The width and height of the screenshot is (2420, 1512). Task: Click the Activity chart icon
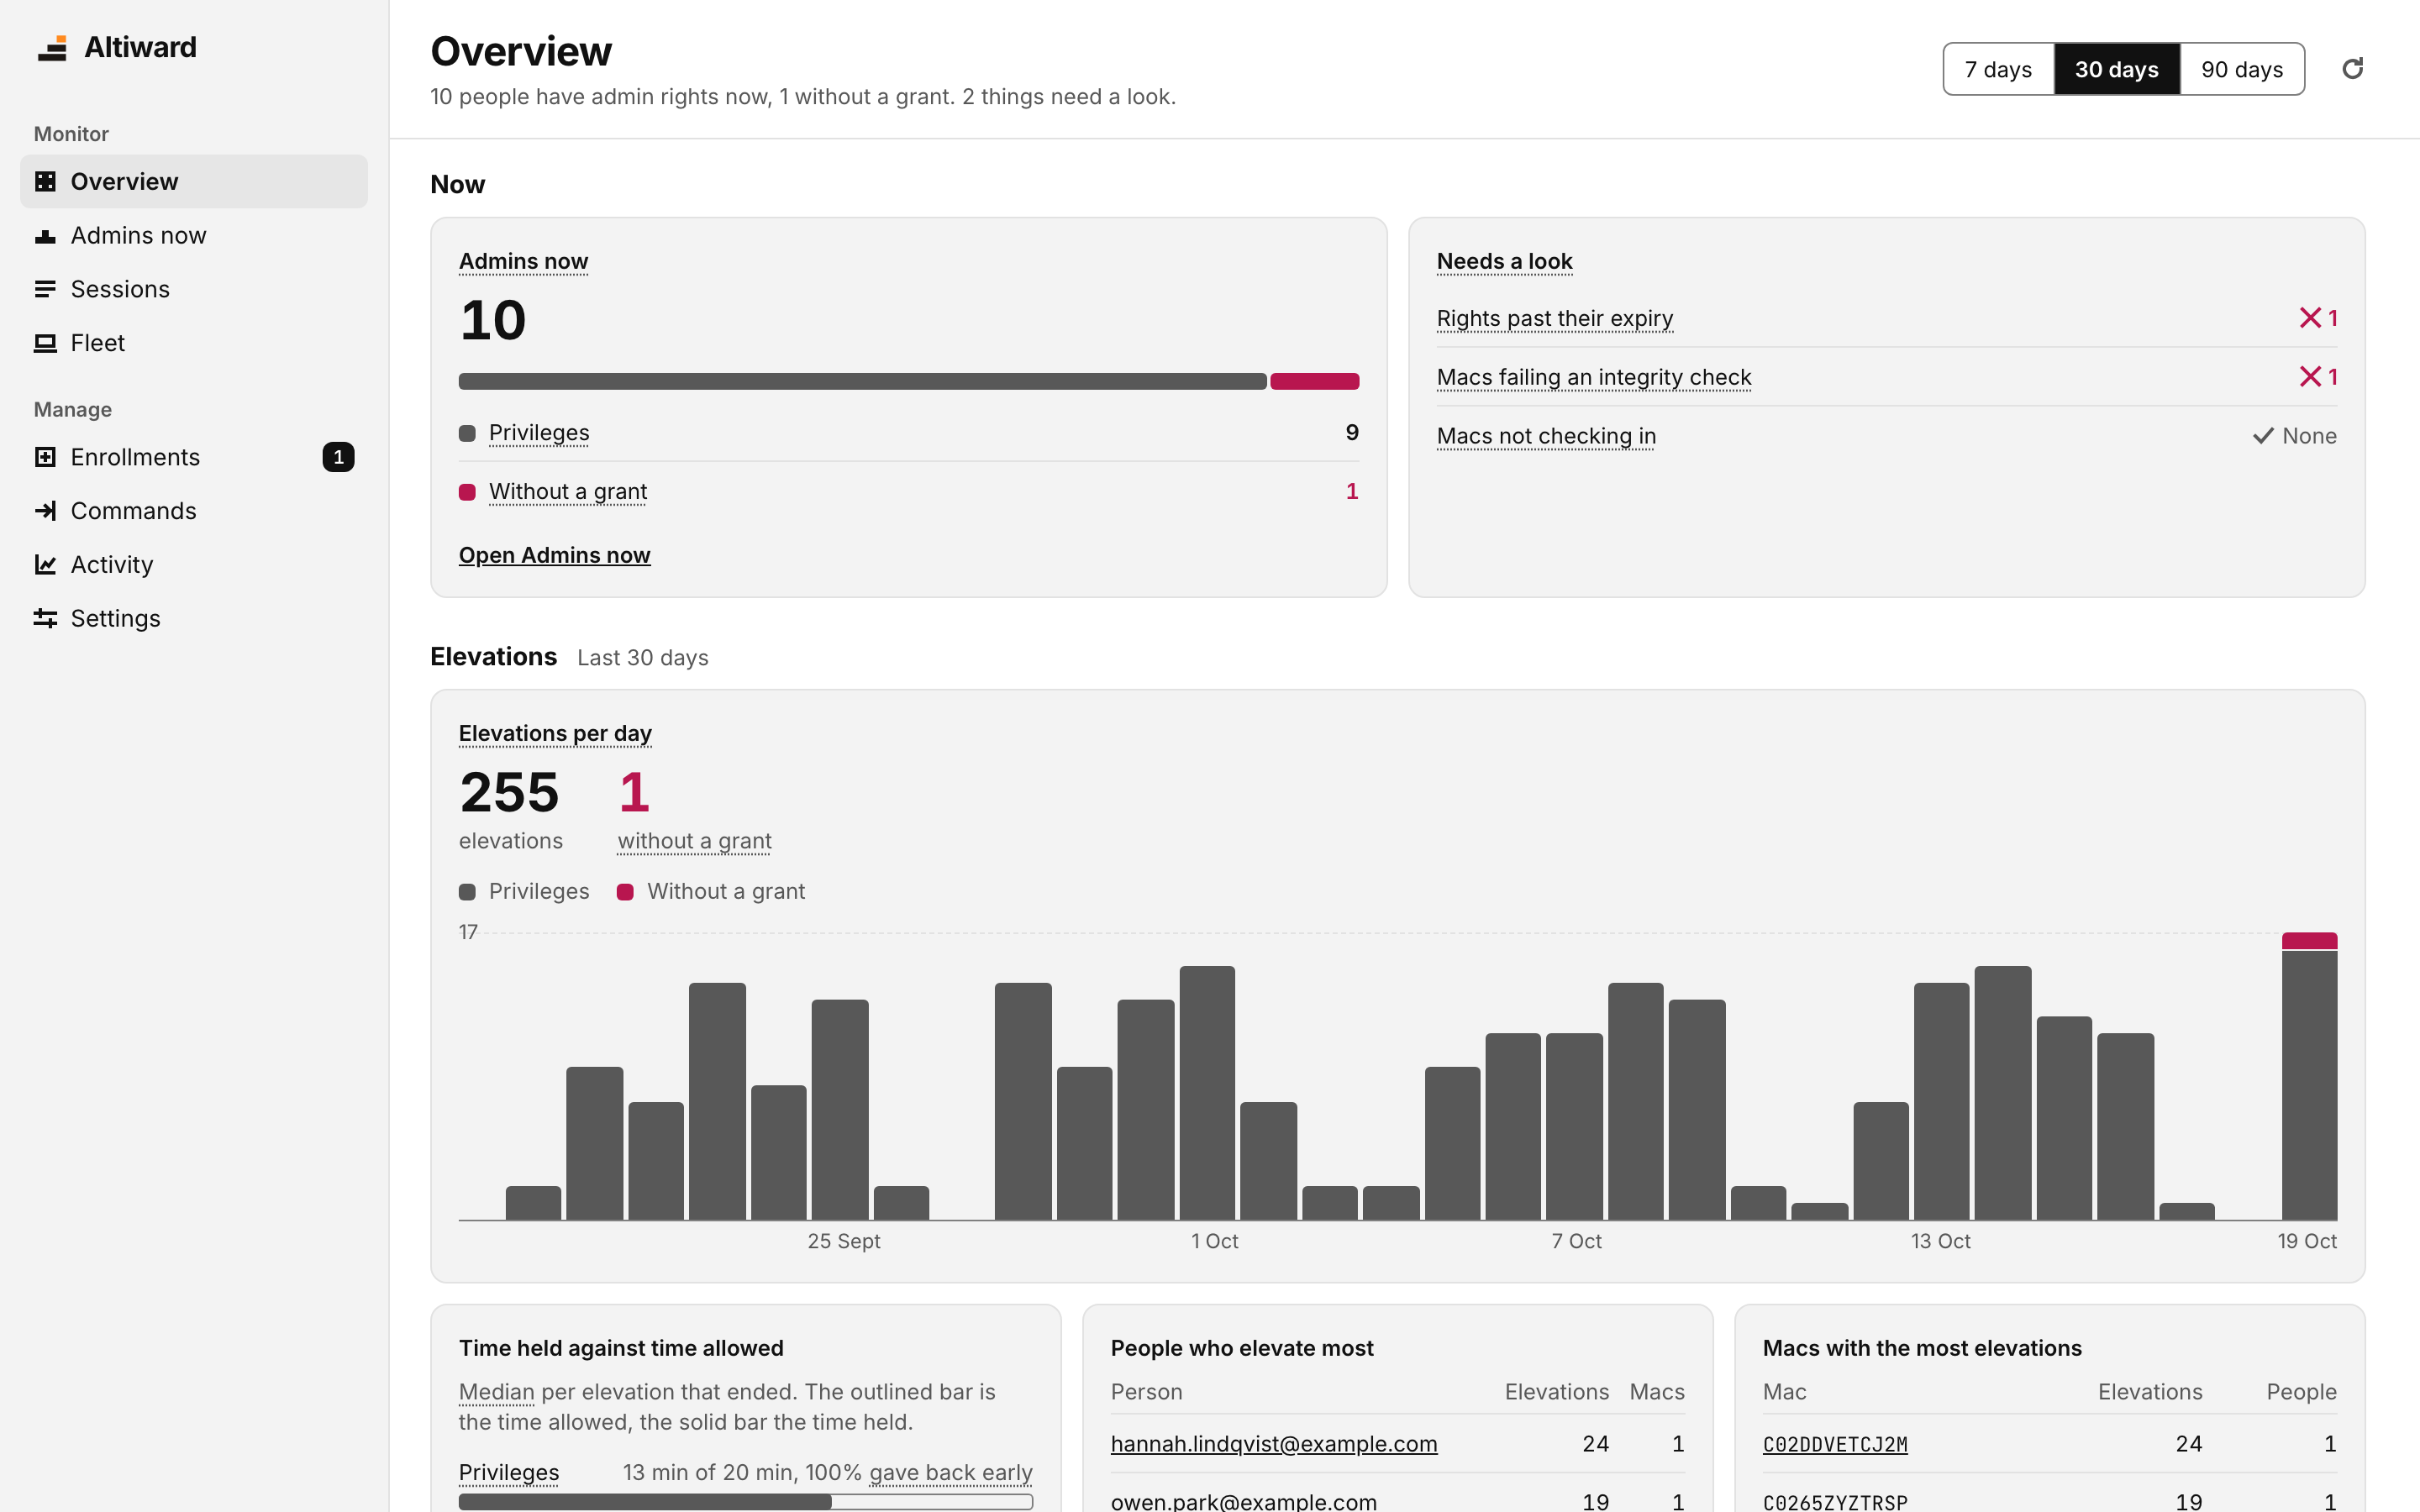click(x=45, y=565)
